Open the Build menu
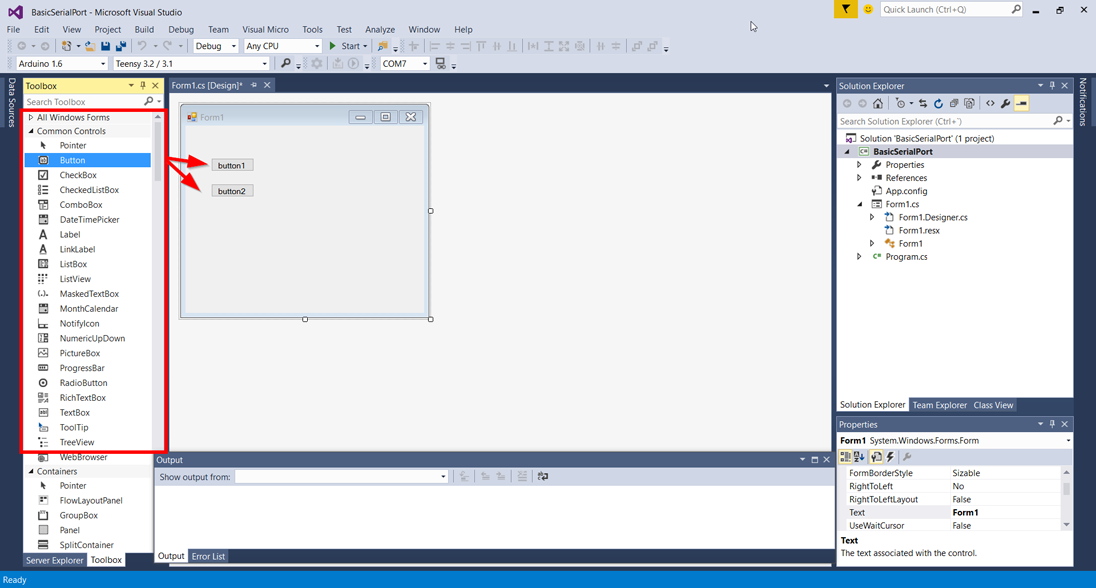Screen dimensions: 1096x588 pos(144,29)
